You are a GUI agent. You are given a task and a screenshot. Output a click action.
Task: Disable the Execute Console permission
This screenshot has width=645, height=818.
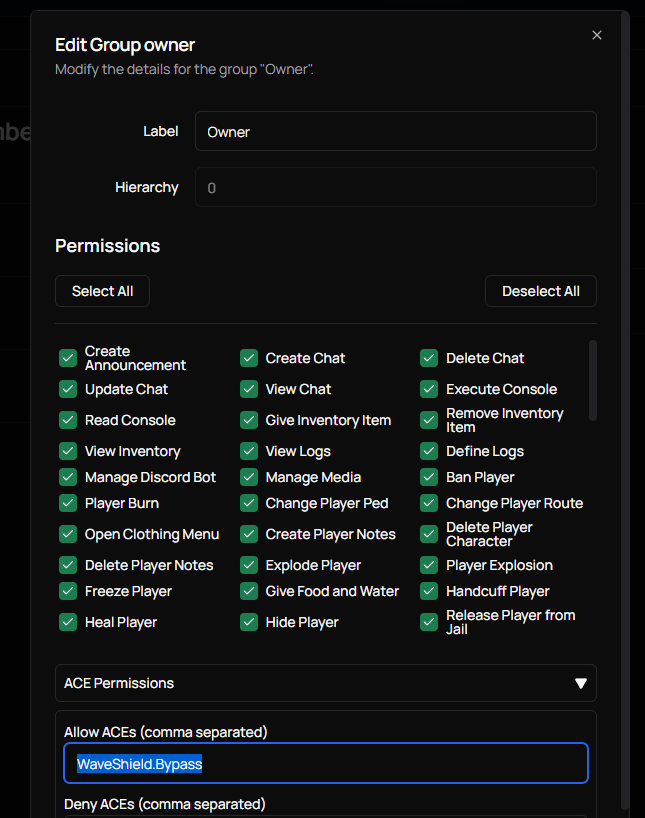tap(429, 389)
